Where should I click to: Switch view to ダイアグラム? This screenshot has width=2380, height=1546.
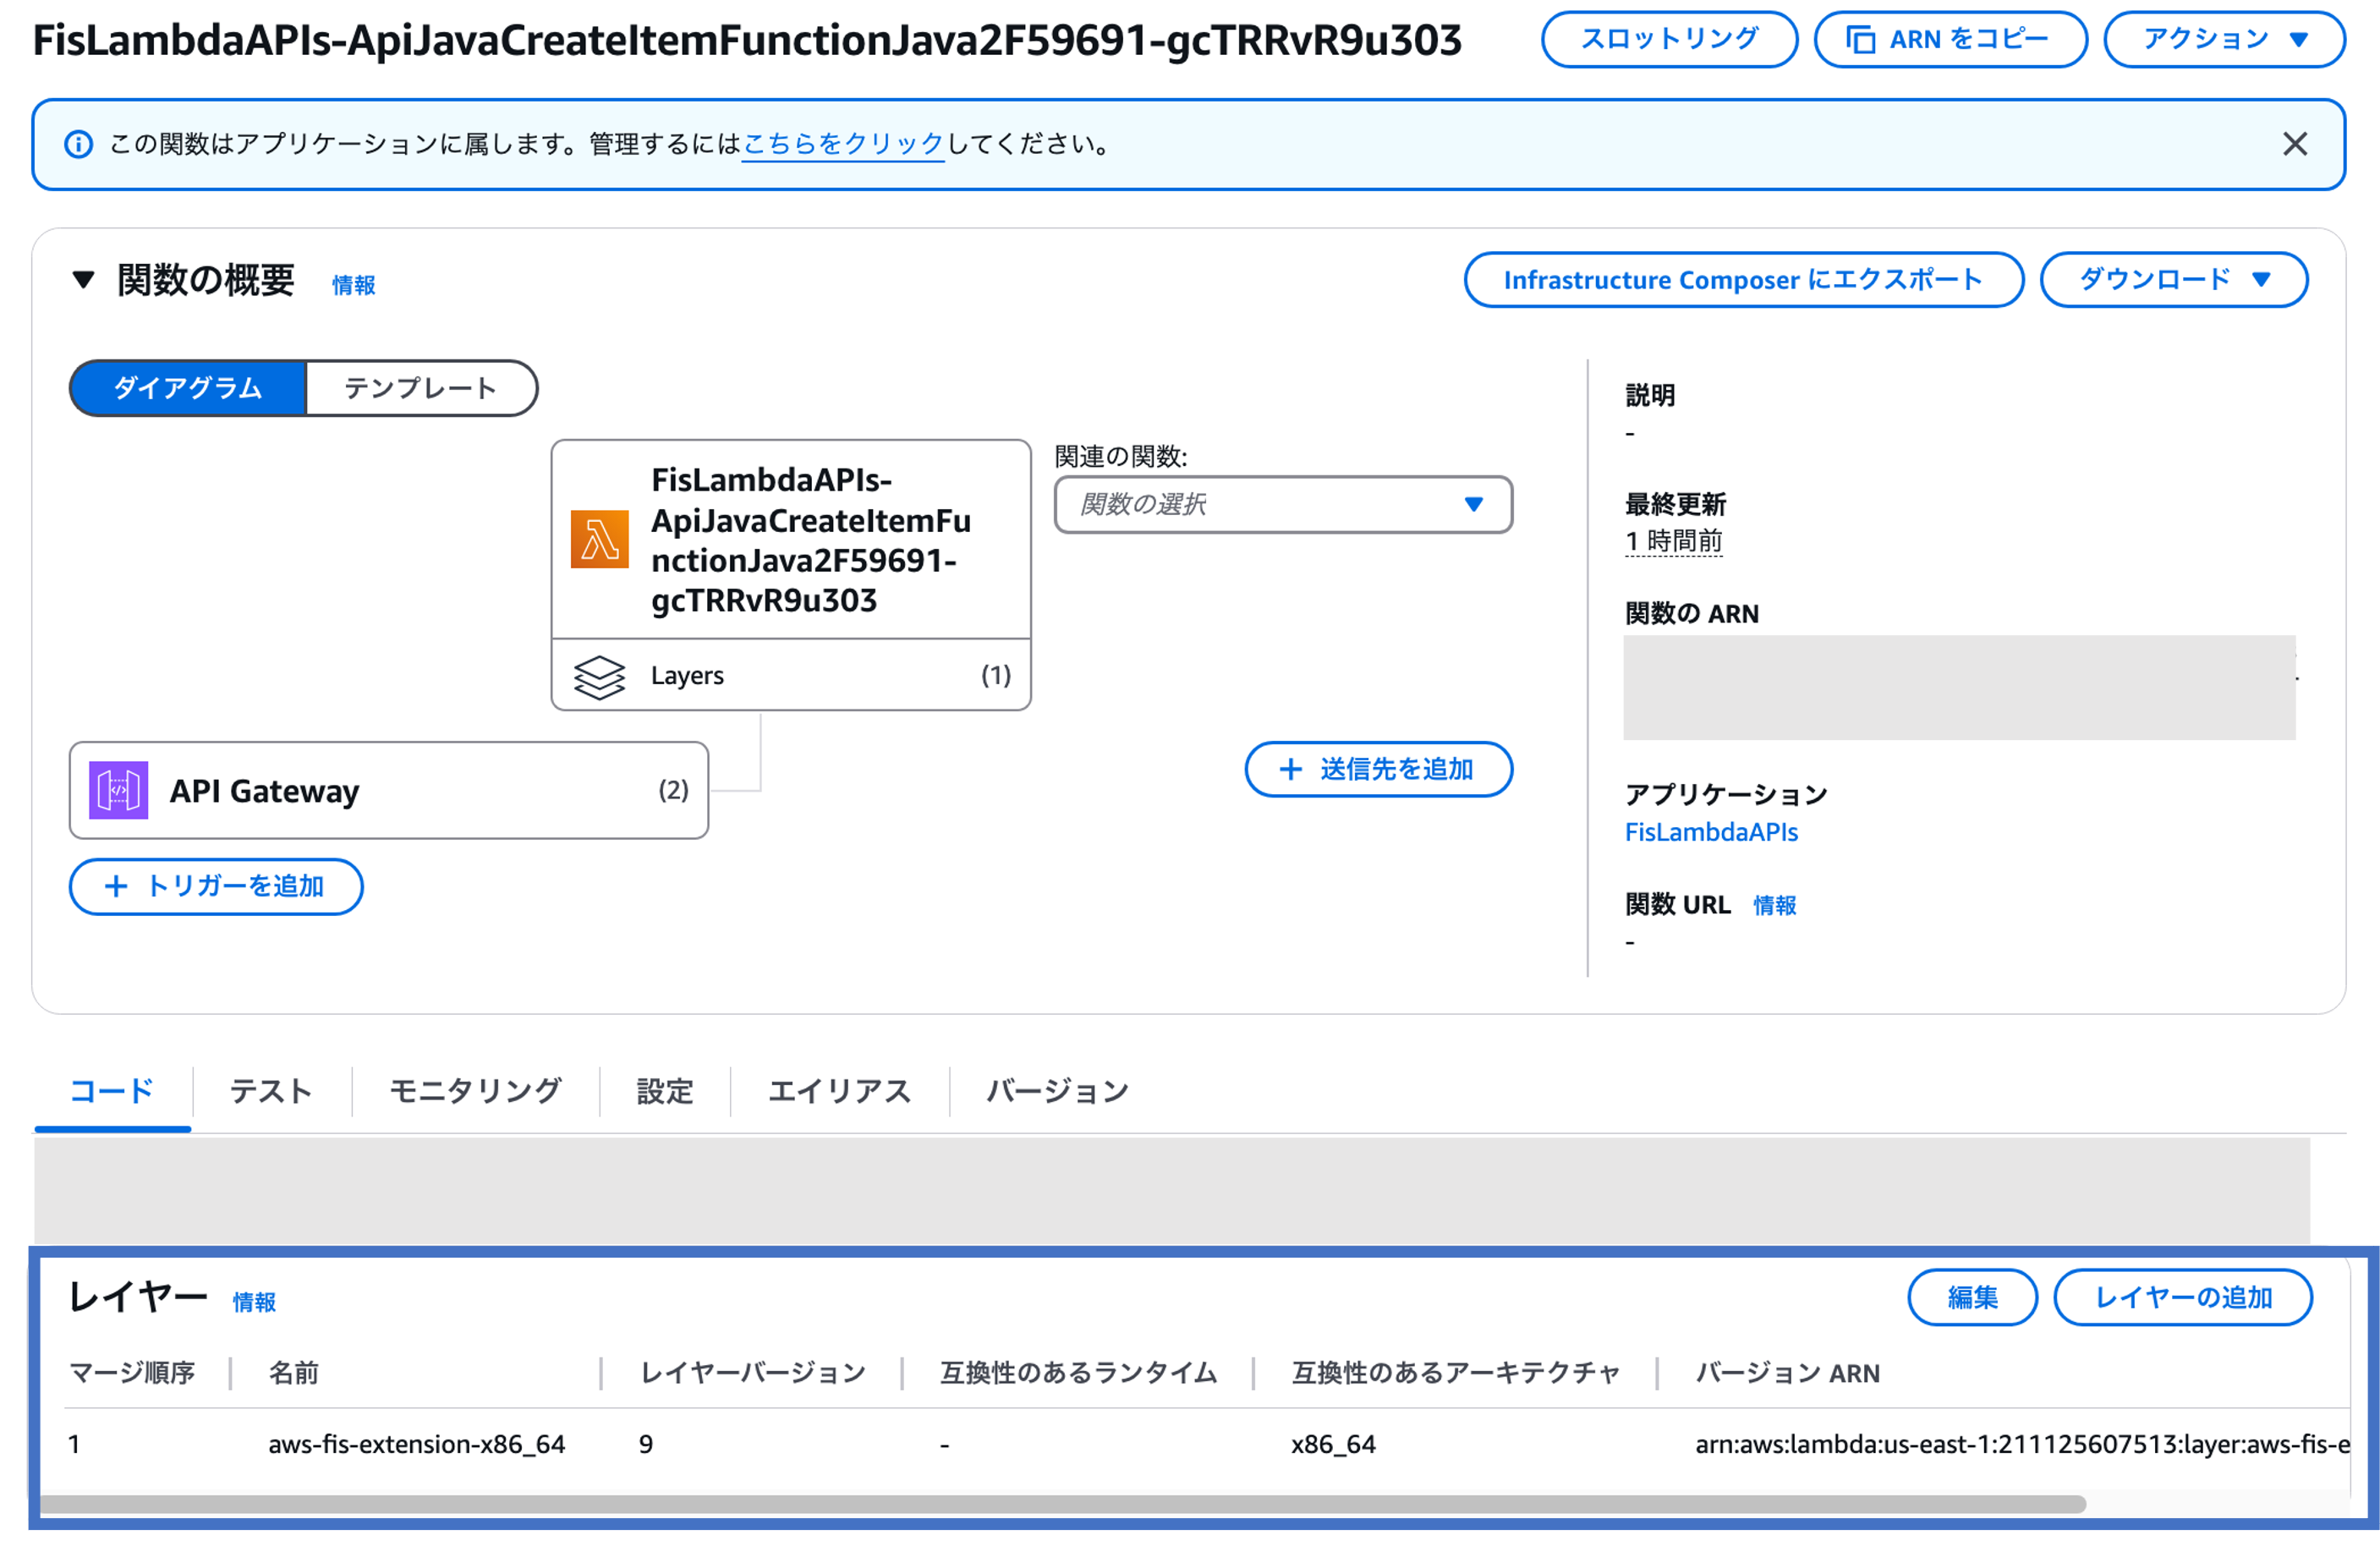(188, 388)
